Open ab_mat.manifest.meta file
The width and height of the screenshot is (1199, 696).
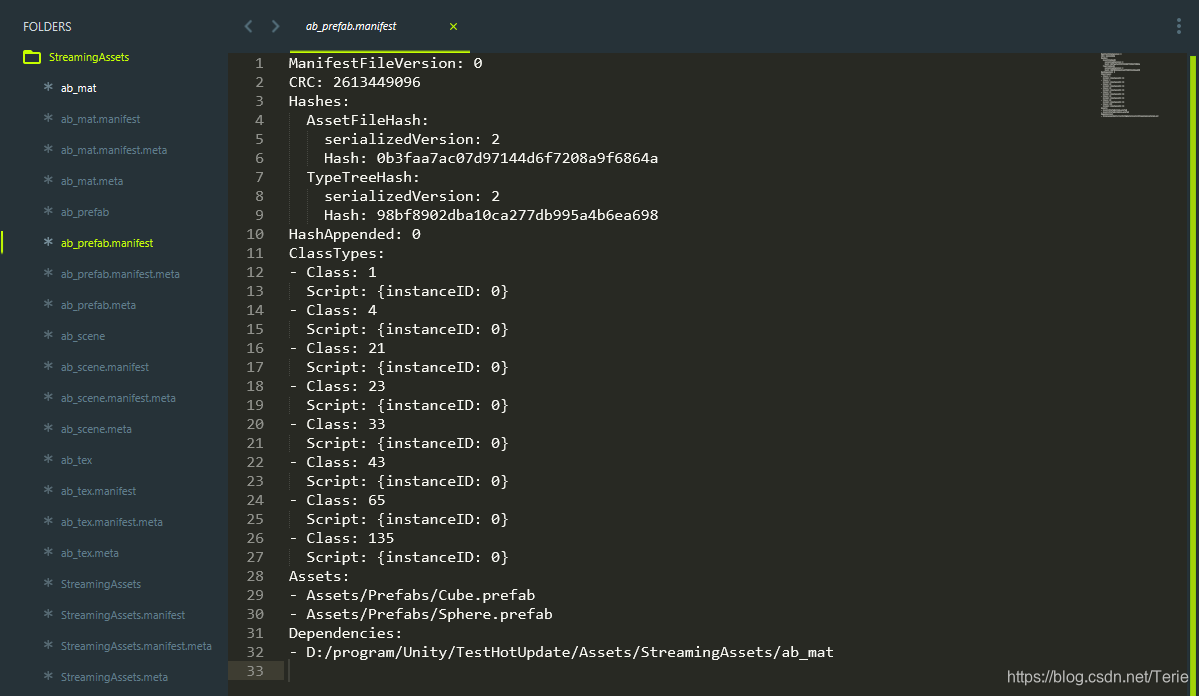coord(113,150)
